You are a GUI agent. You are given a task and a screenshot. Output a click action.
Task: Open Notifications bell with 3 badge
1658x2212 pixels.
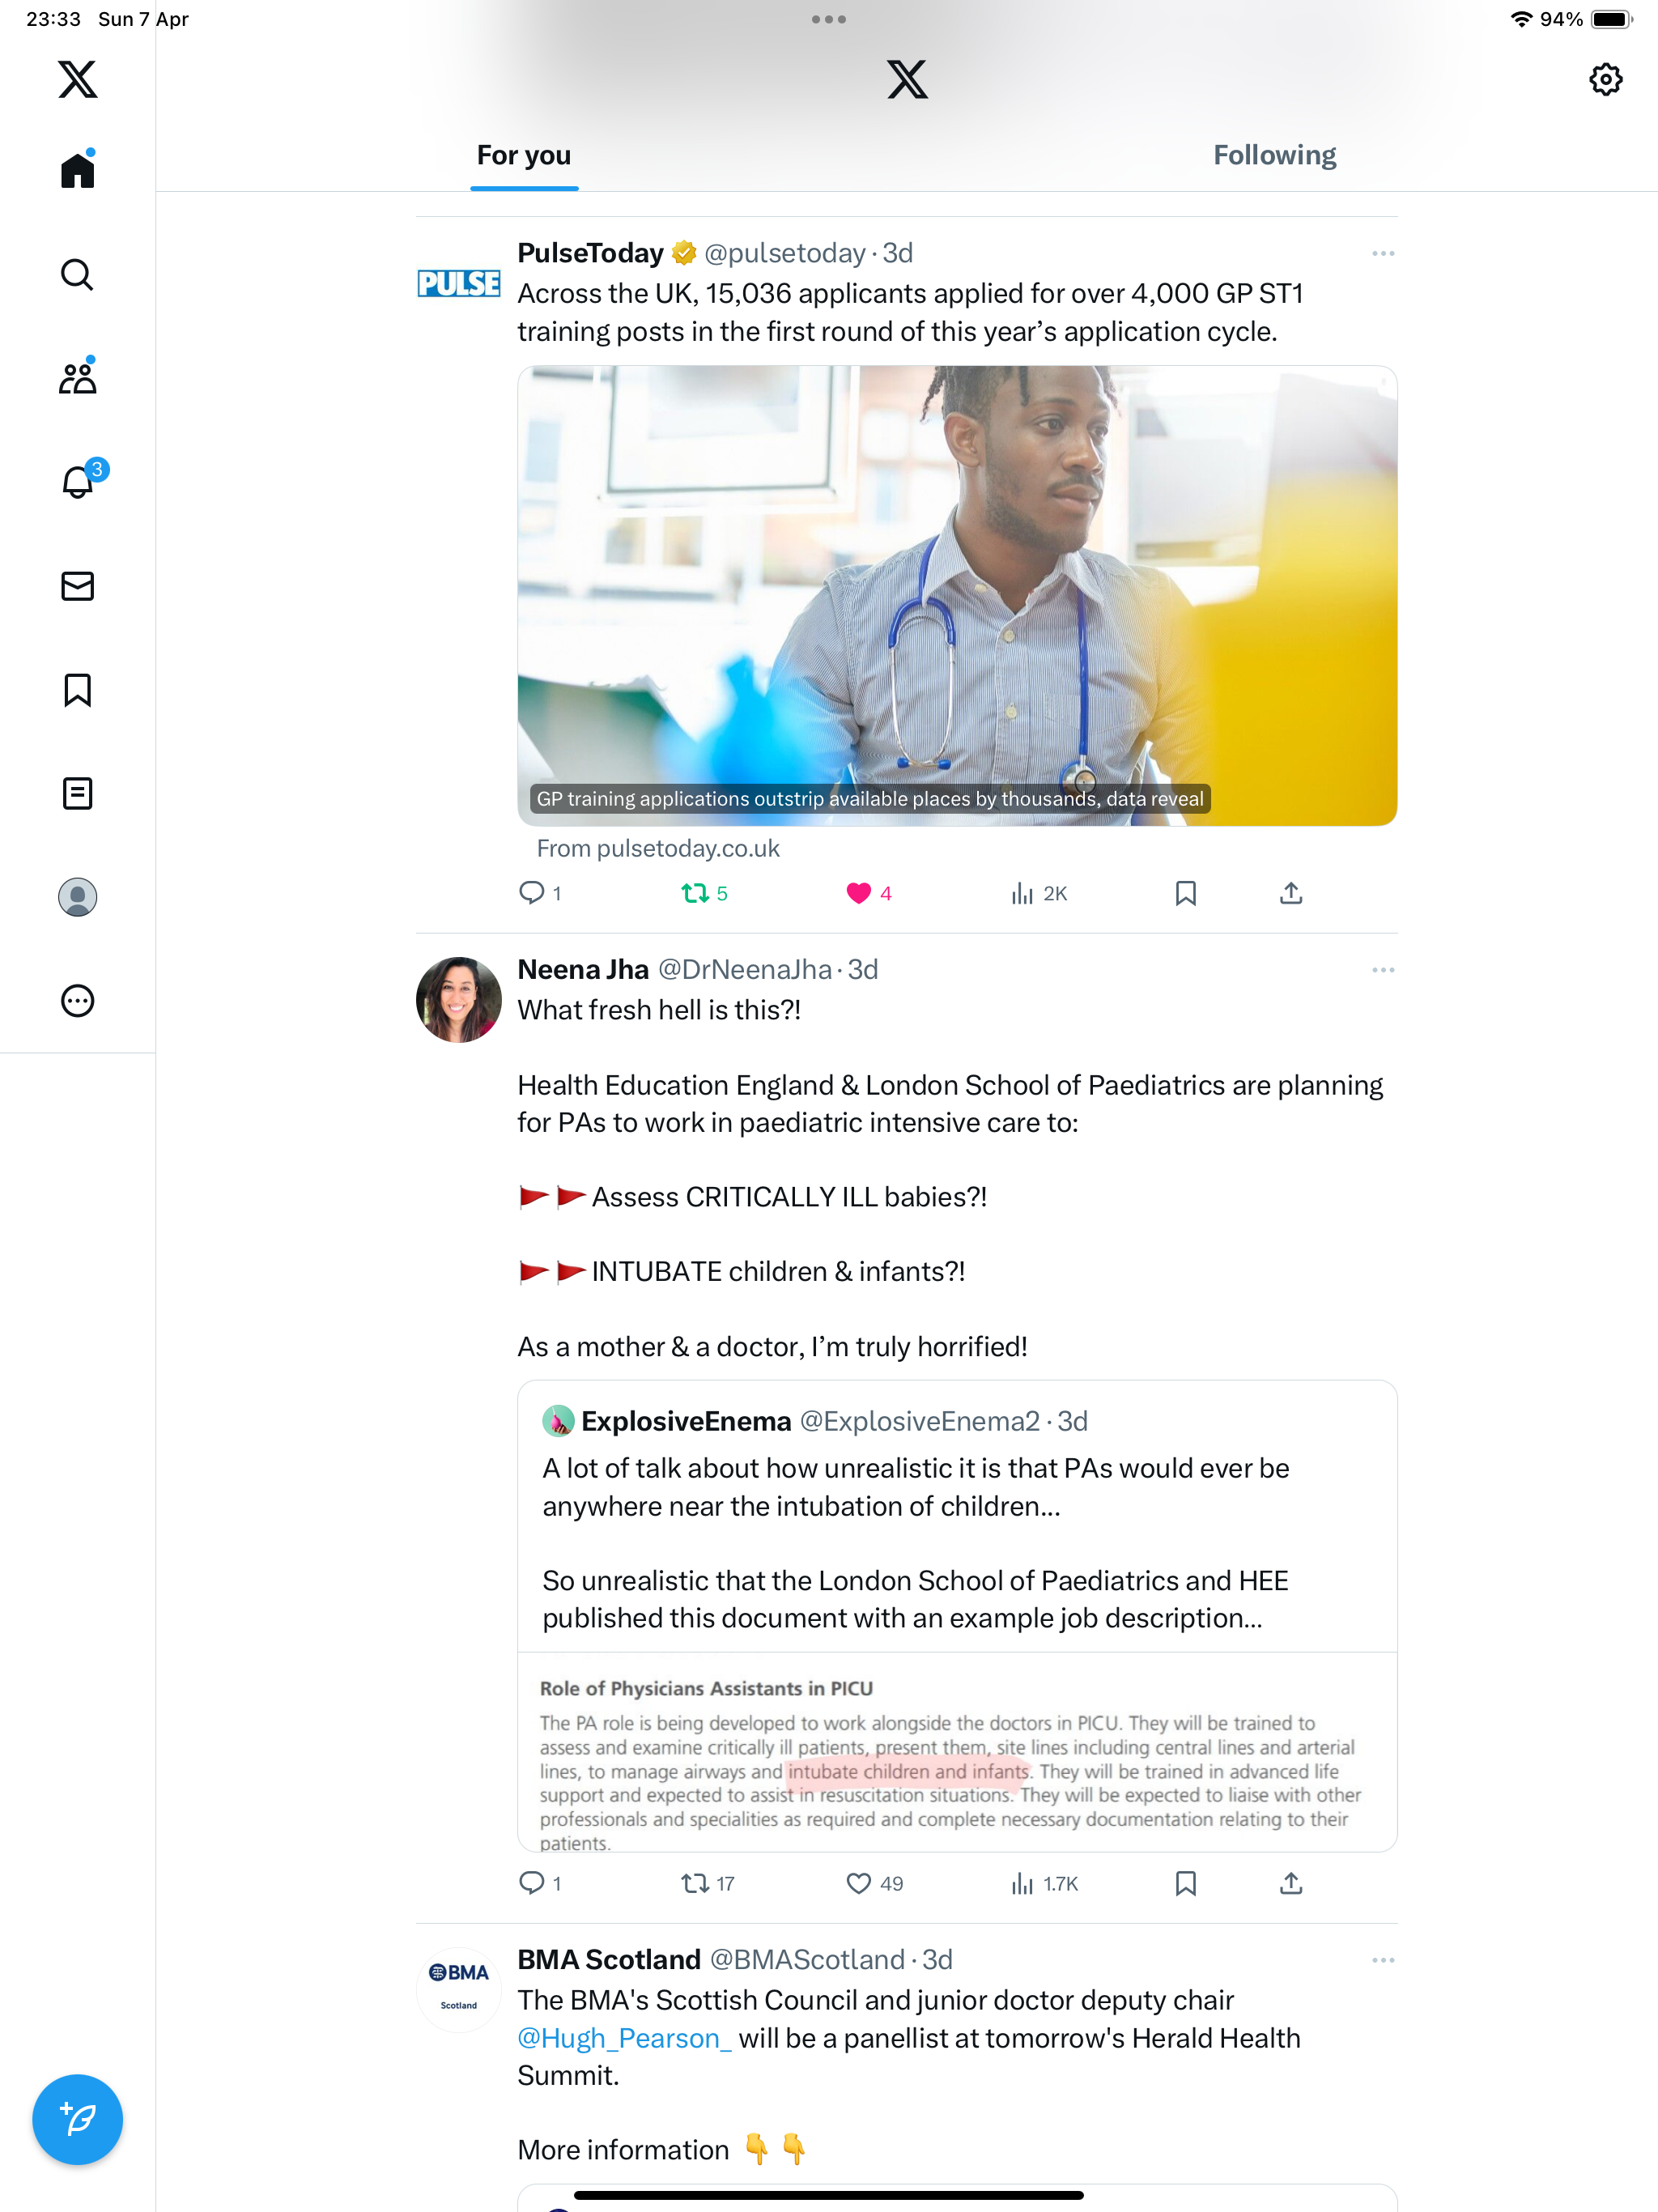click(x=77, y=481)
